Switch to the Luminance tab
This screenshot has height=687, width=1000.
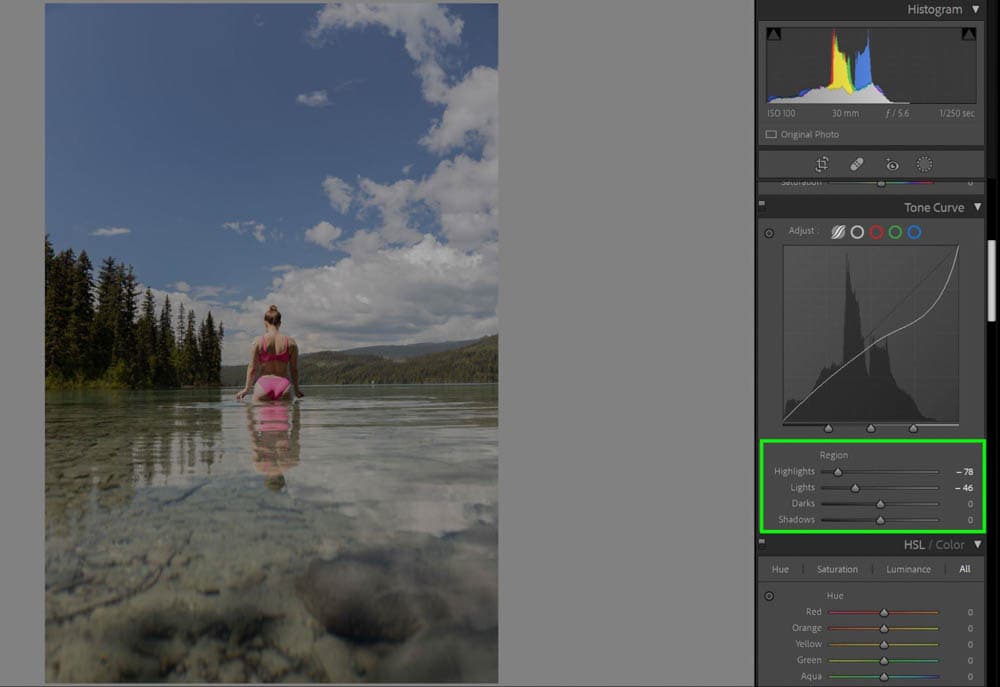908,569
